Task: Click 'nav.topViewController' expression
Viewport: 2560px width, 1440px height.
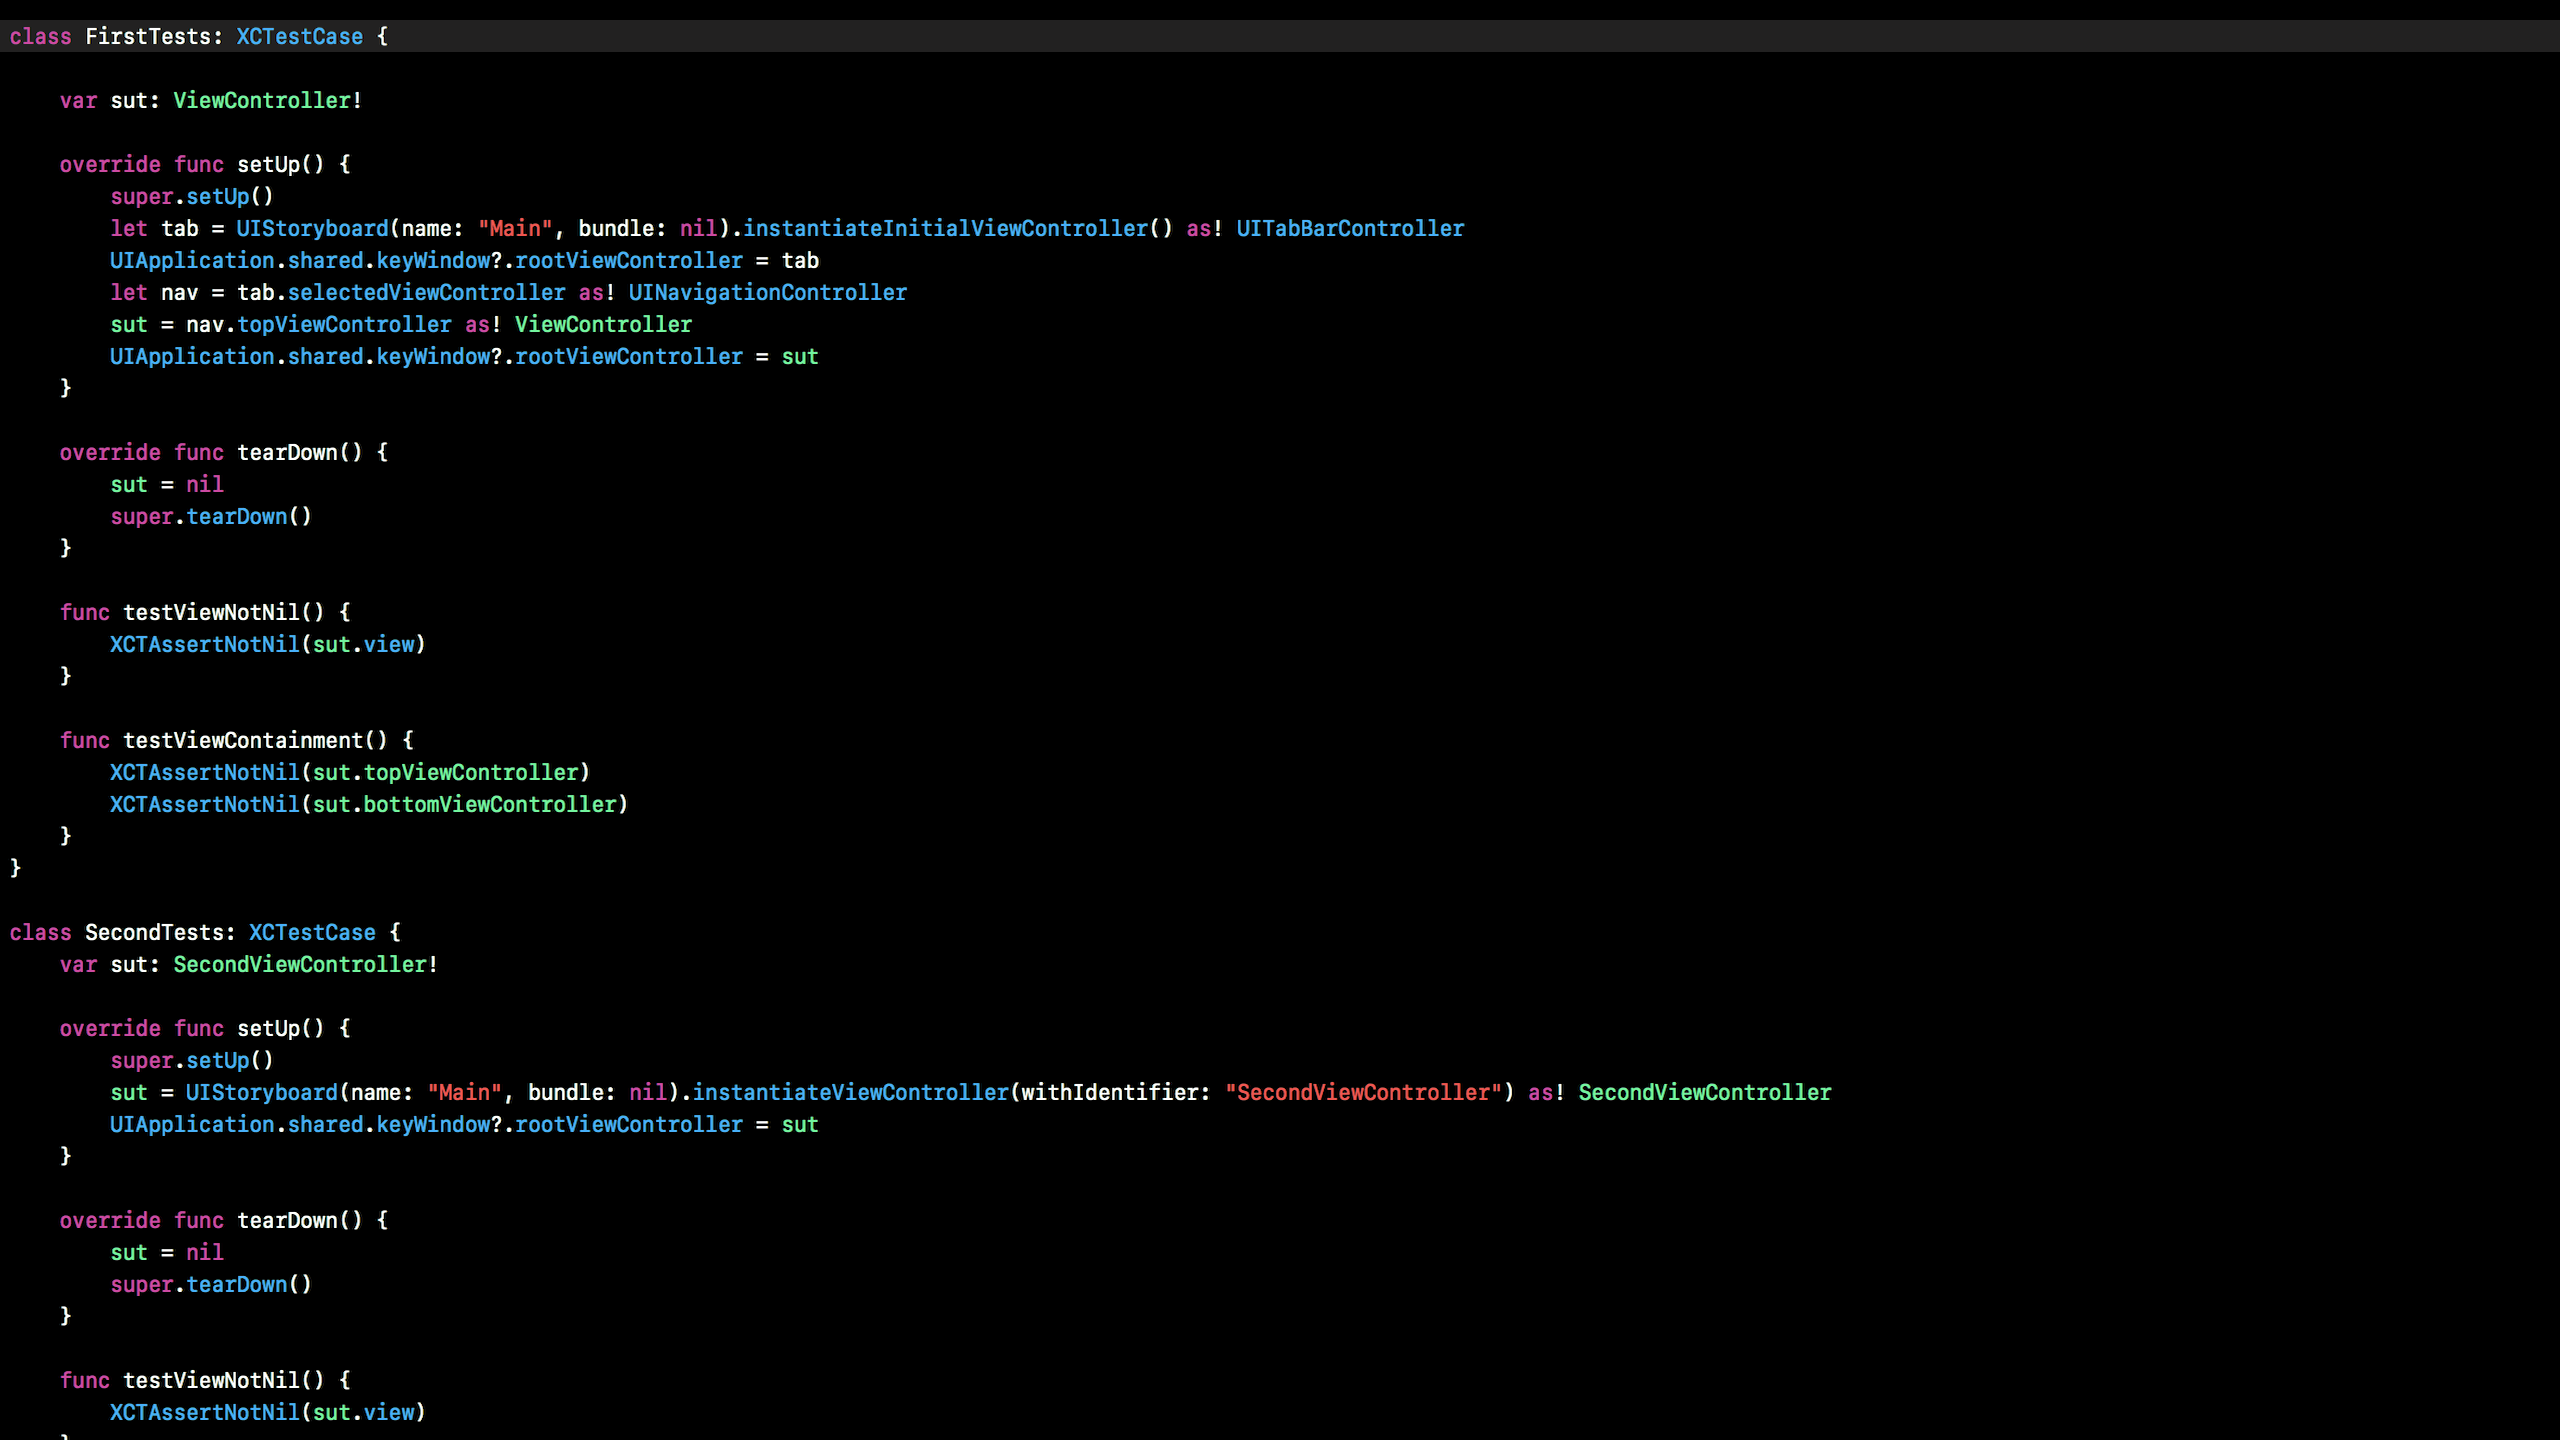Action: tap(319, 325)
